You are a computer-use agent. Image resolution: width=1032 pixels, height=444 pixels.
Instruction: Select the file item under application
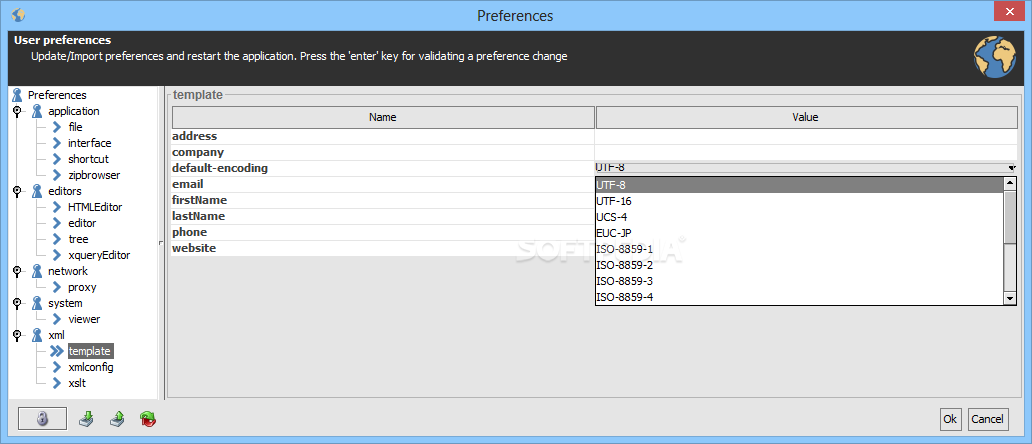tap(75, 127)
